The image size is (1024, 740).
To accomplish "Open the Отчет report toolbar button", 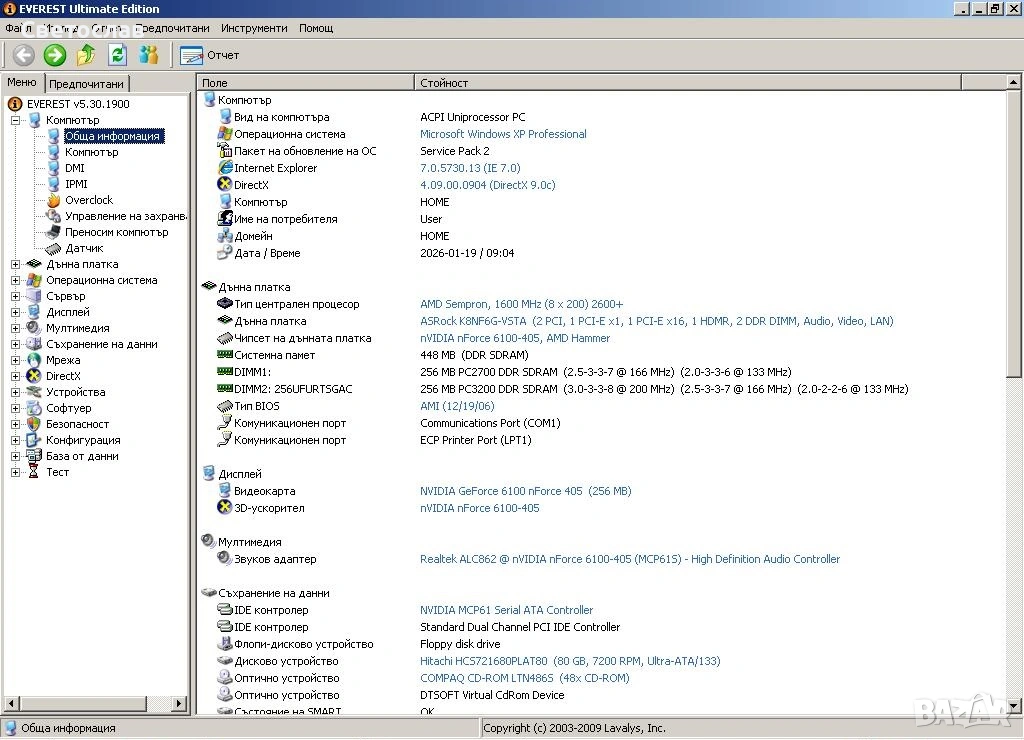I will click(x=211, y=55).
